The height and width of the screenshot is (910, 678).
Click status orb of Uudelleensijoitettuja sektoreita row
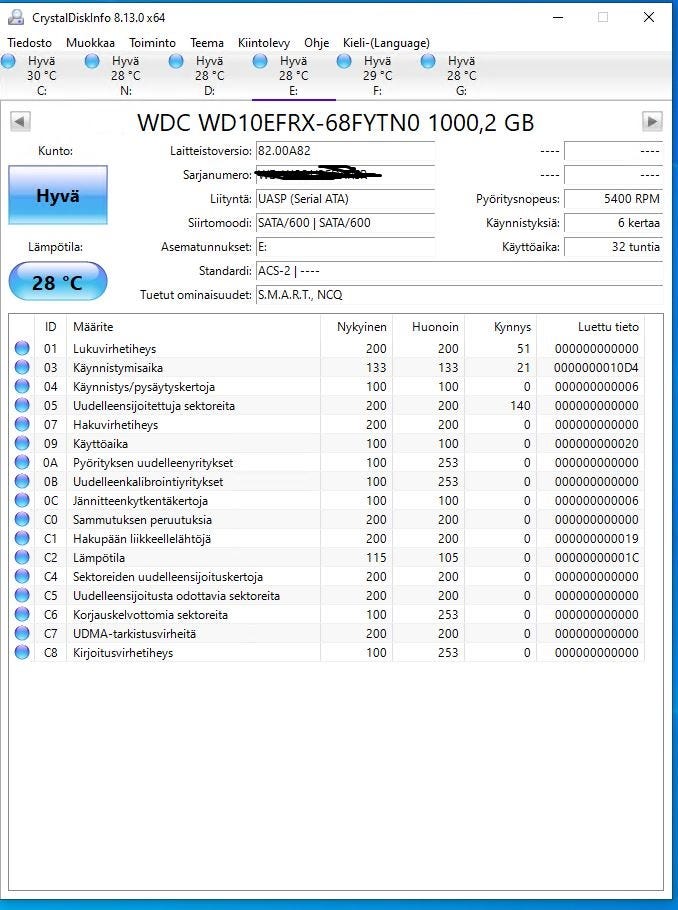click(x=22, y=405)
